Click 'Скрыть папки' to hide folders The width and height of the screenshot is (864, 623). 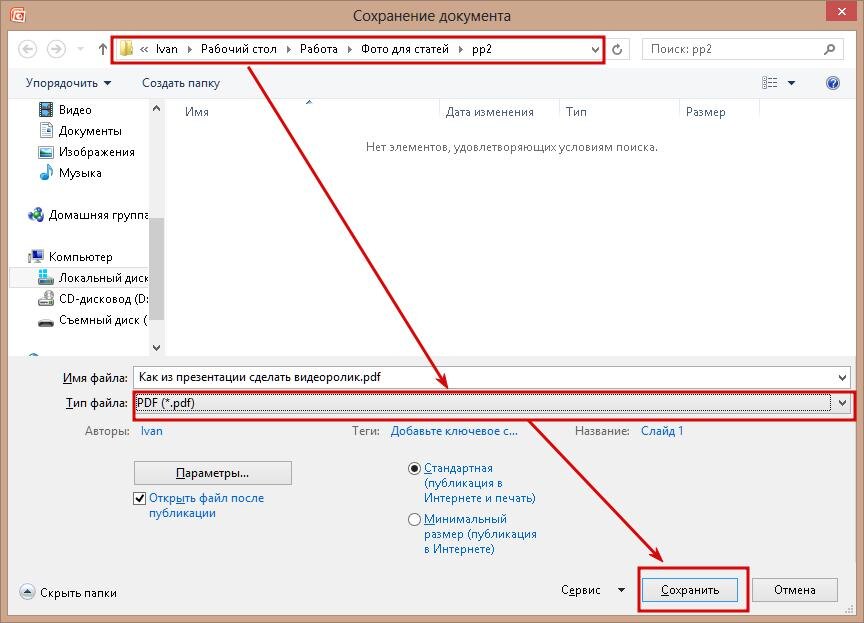pyautogui.click(x=68, y=593)
